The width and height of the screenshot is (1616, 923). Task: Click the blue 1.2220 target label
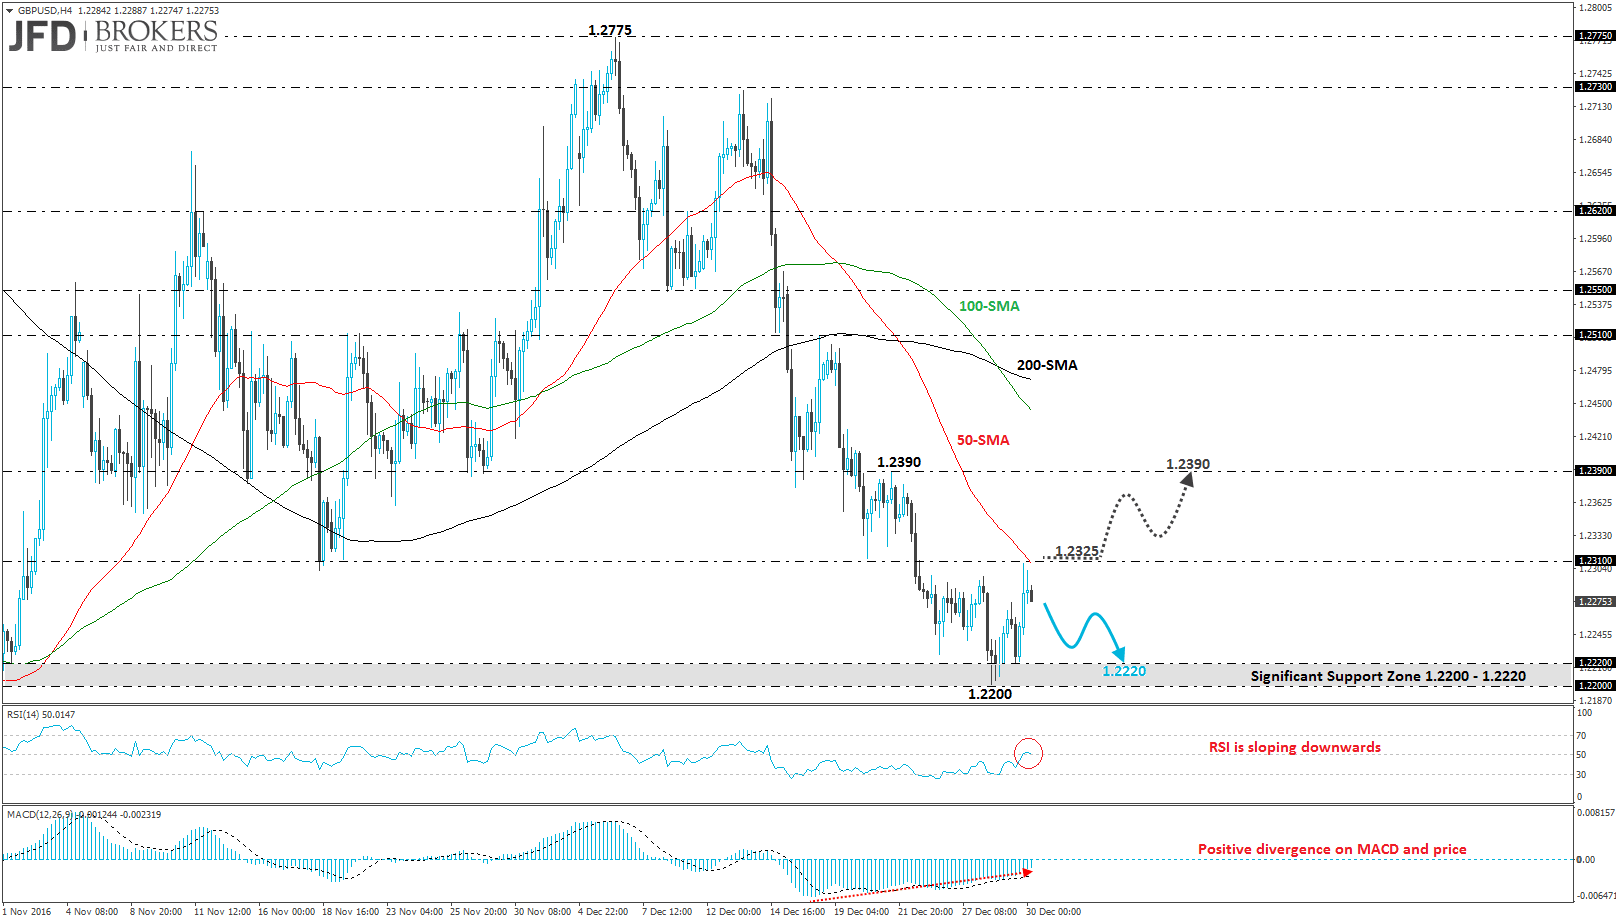point(1124,671)
